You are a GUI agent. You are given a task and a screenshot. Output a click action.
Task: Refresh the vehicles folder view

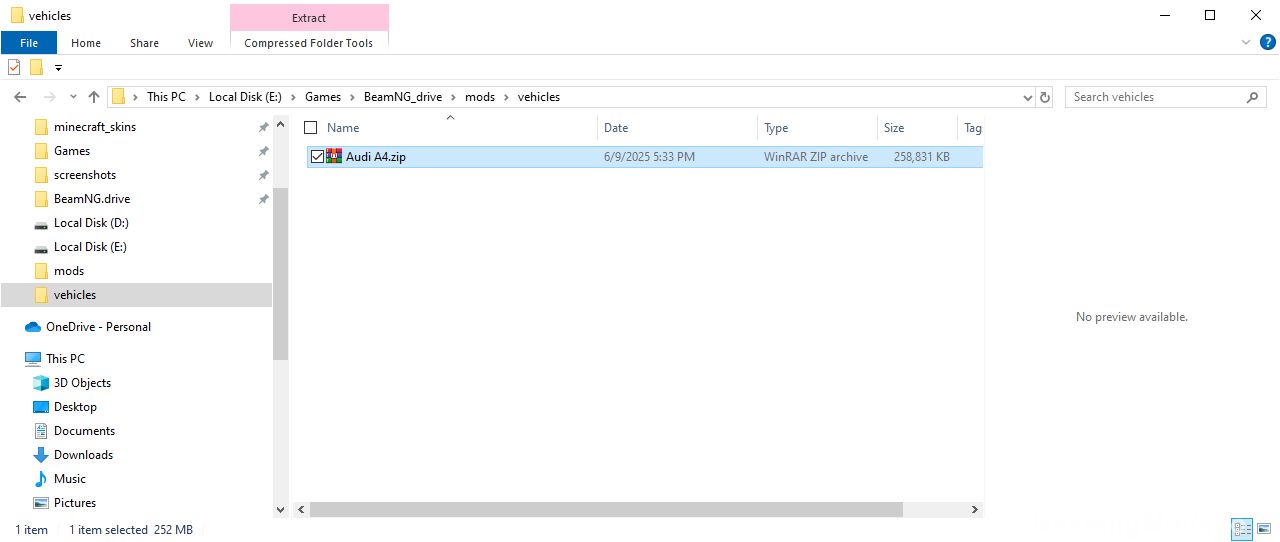[1046, 97]
